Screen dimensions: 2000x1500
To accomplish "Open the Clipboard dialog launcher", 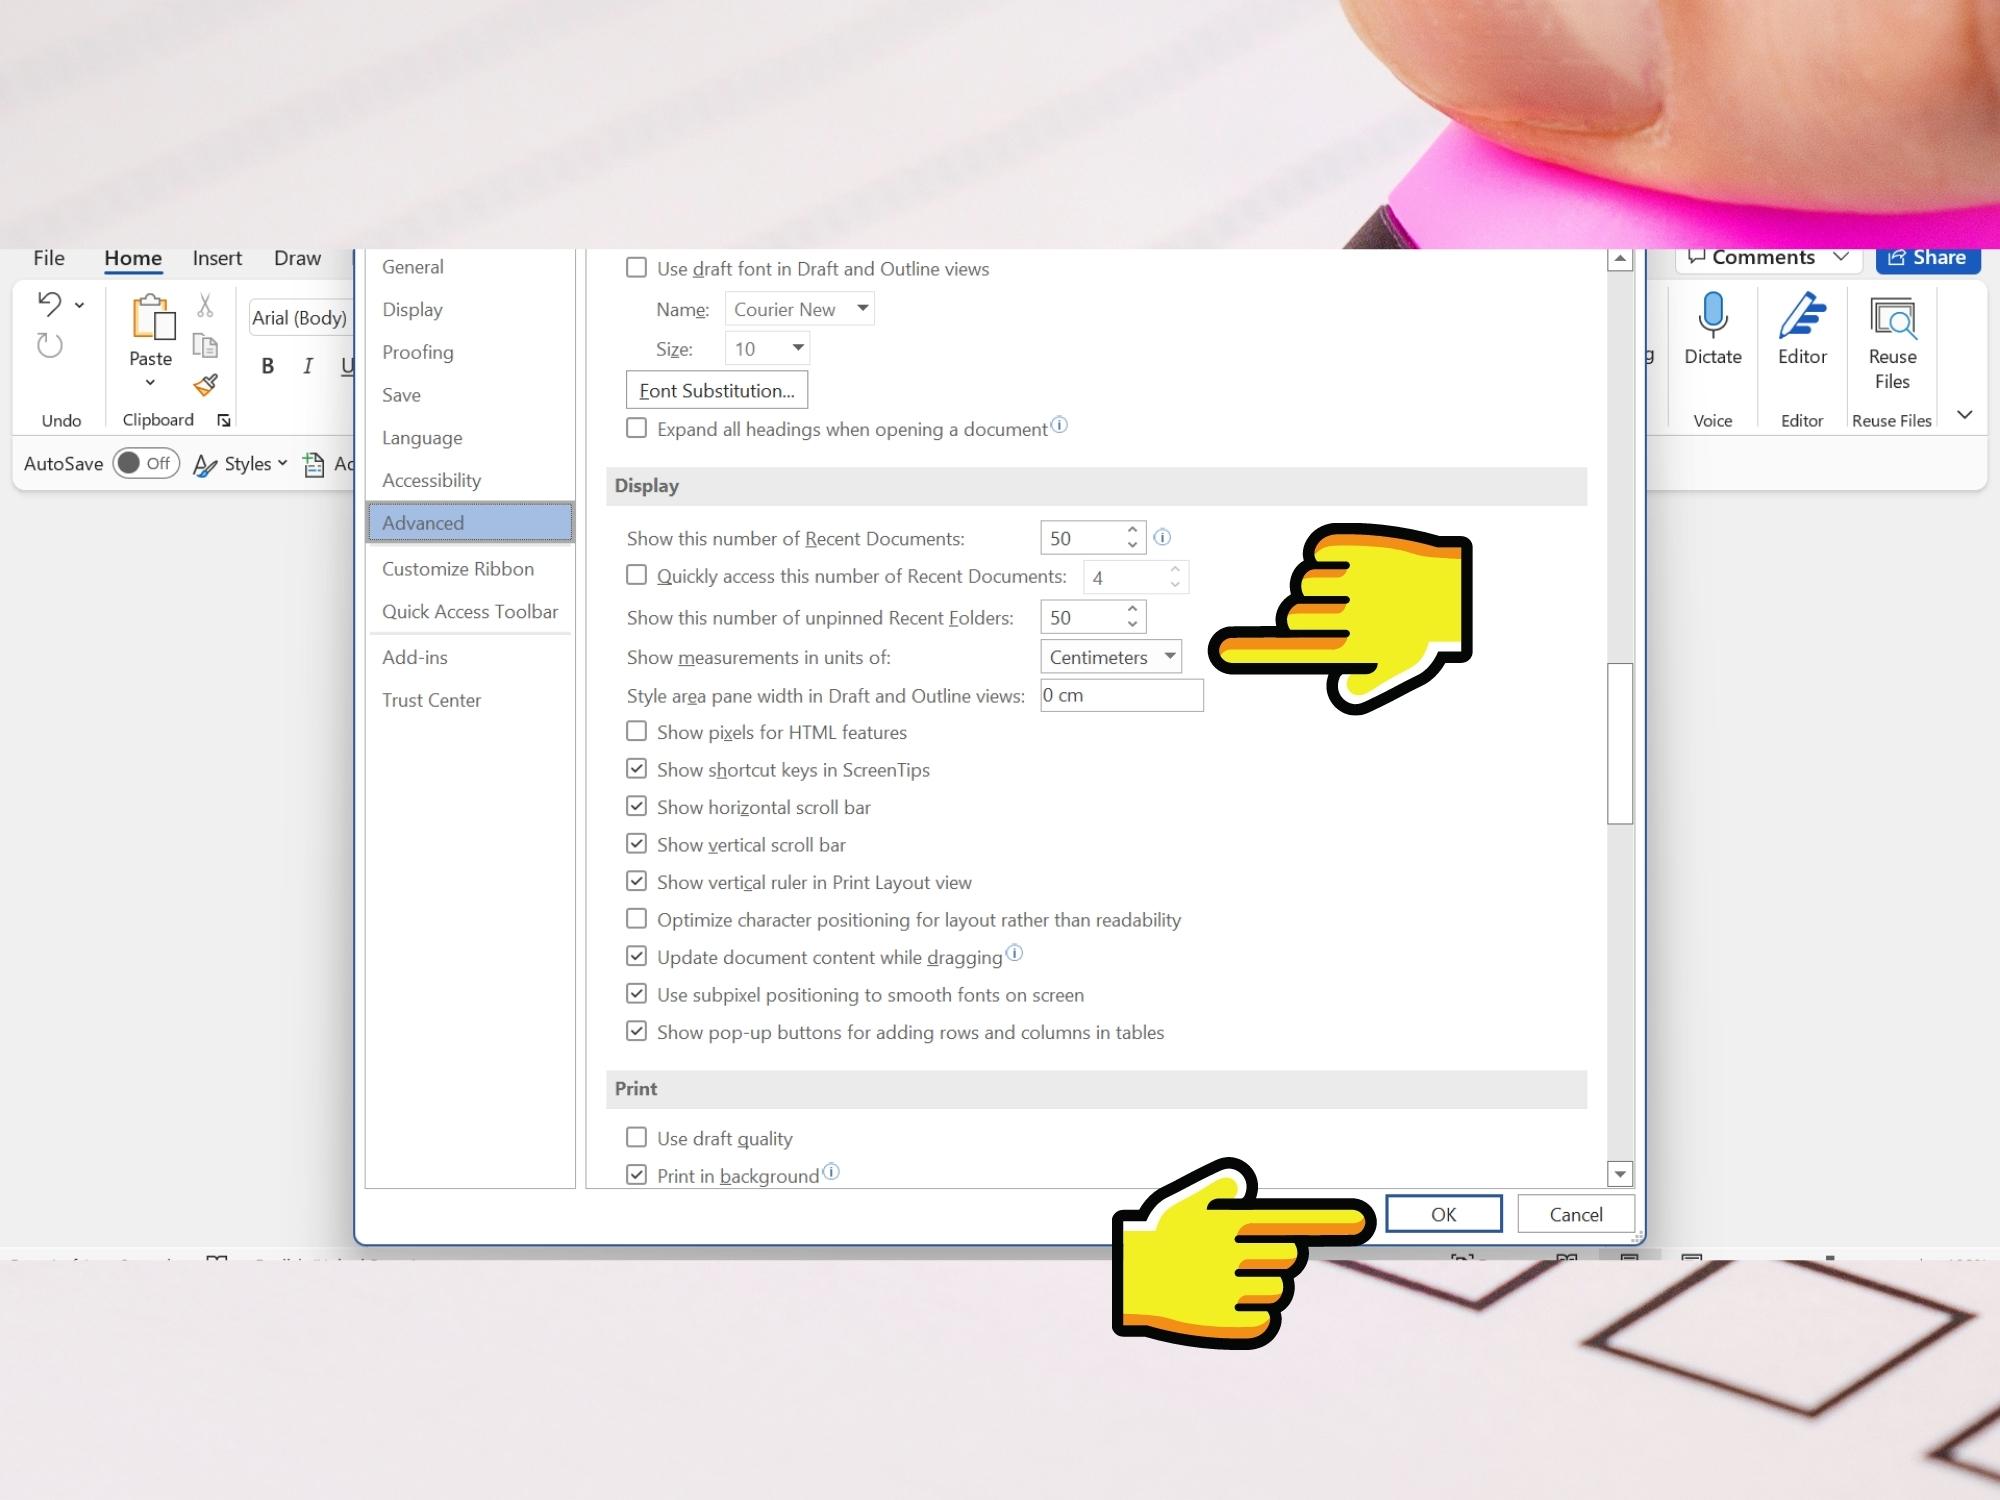I will tap(224, 421).
